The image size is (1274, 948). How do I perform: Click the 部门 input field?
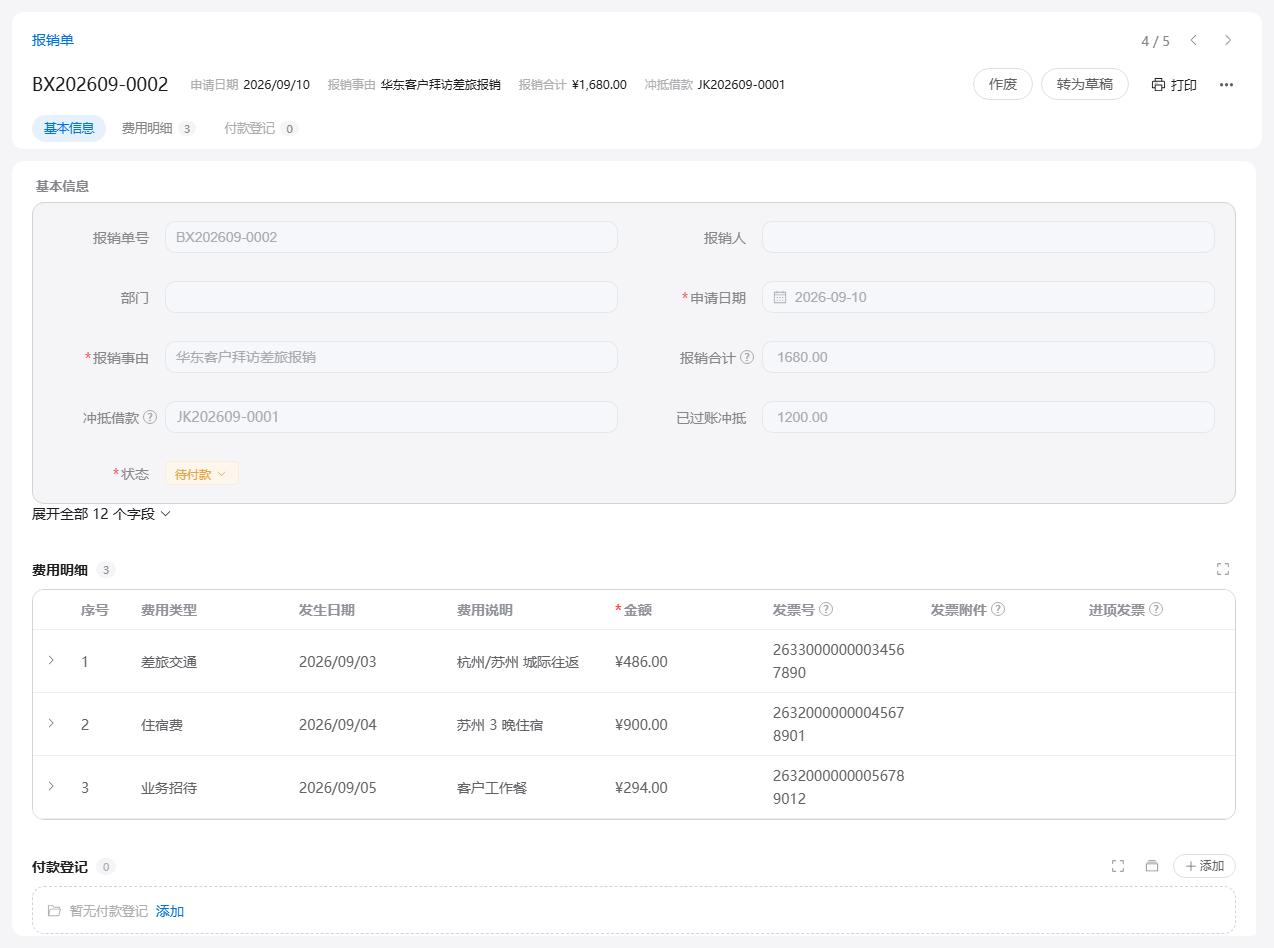tap(391, 297)
